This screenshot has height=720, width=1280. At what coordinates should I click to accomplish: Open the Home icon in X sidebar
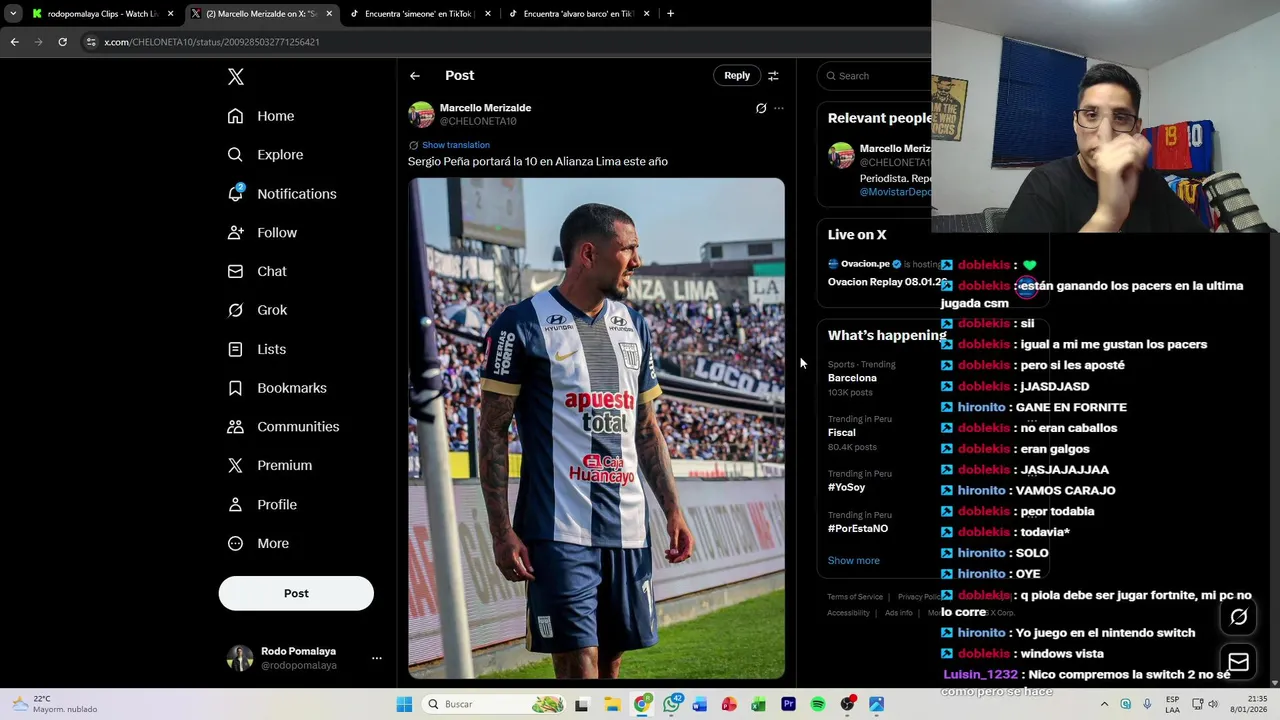235,116
